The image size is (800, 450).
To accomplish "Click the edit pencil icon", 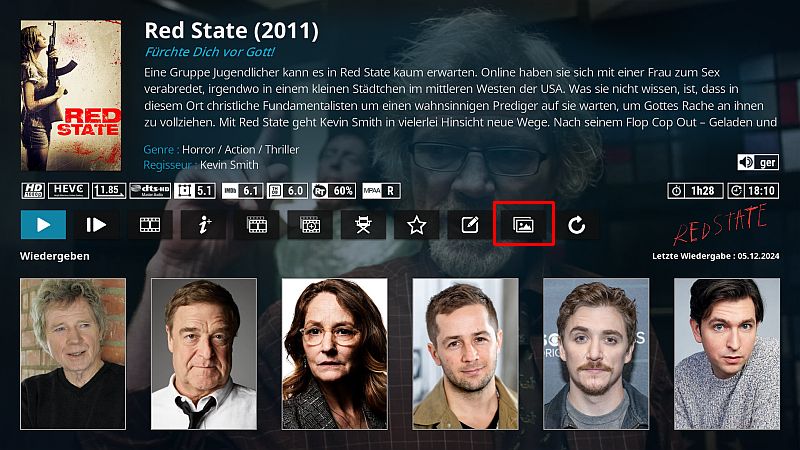I will pyautogui.click(x=470, y=224).
